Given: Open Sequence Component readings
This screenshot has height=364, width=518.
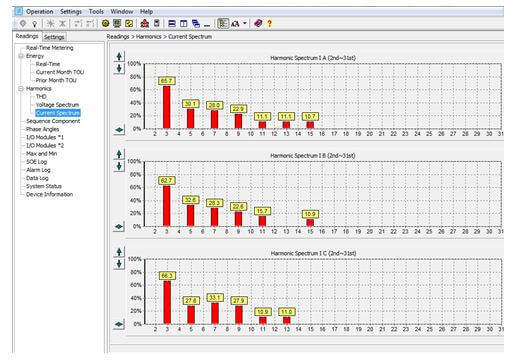Looking at the screenshot, I should click(53, 121).
